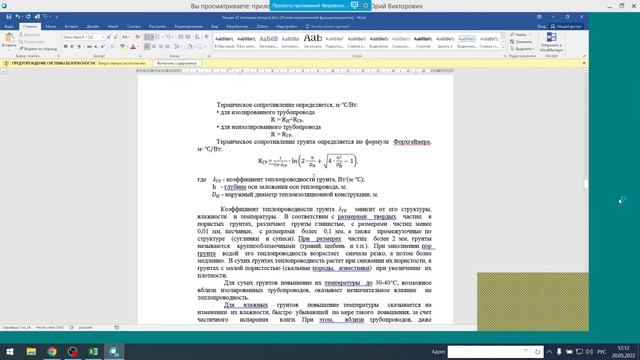Click Find (Найти) in the Editing group

point(519,35)
